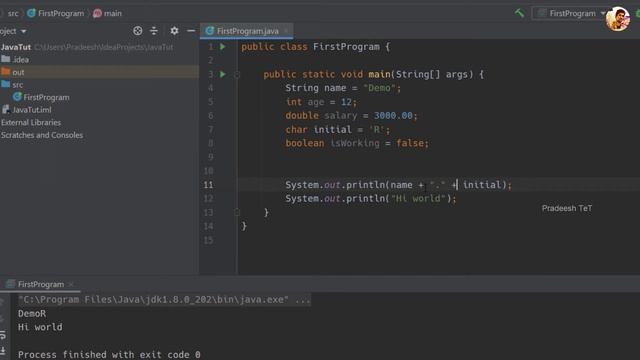
Task: Click the scroll to end icon in run console
Action: pyautogui.click(x=3, y=350)
